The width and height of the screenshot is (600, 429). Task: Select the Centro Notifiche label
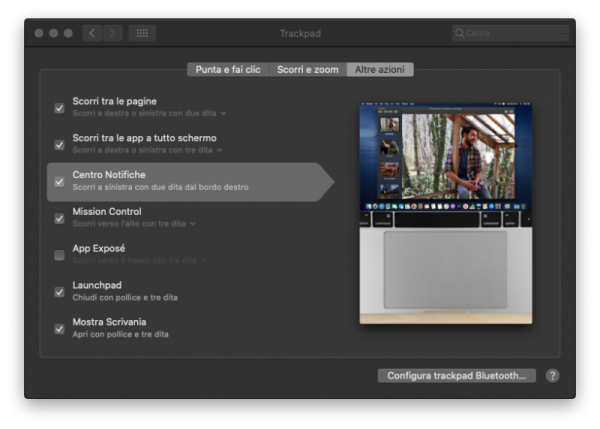(x=109, y=175)
